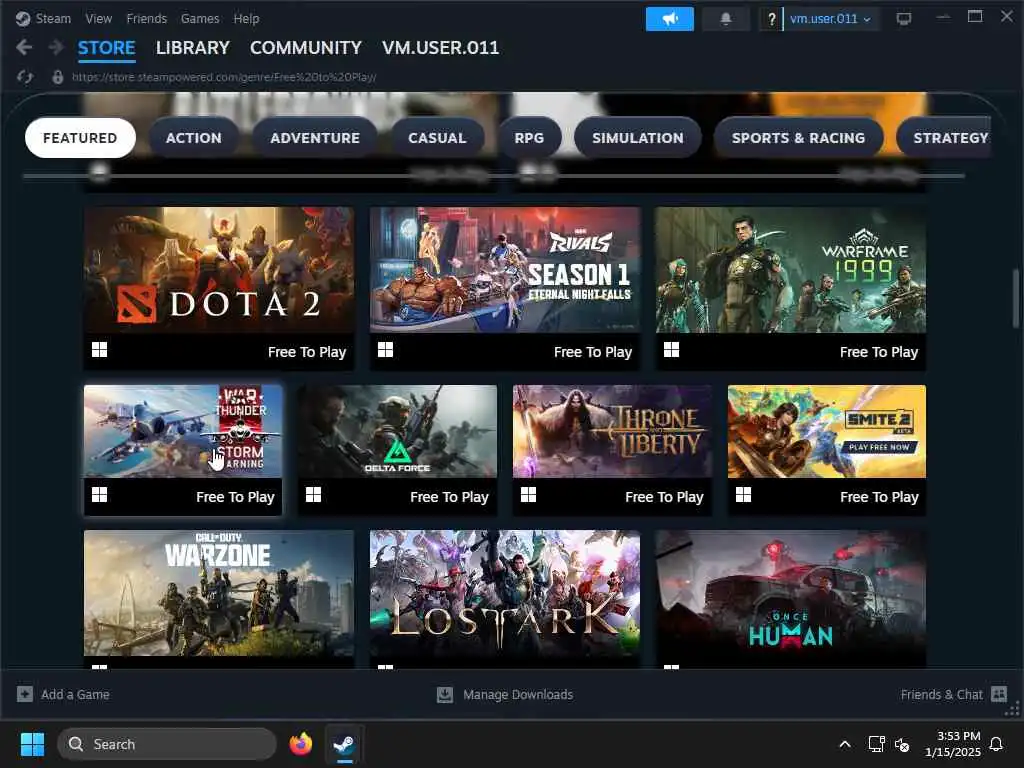Open the Throne and Liberty capsule

612,449
